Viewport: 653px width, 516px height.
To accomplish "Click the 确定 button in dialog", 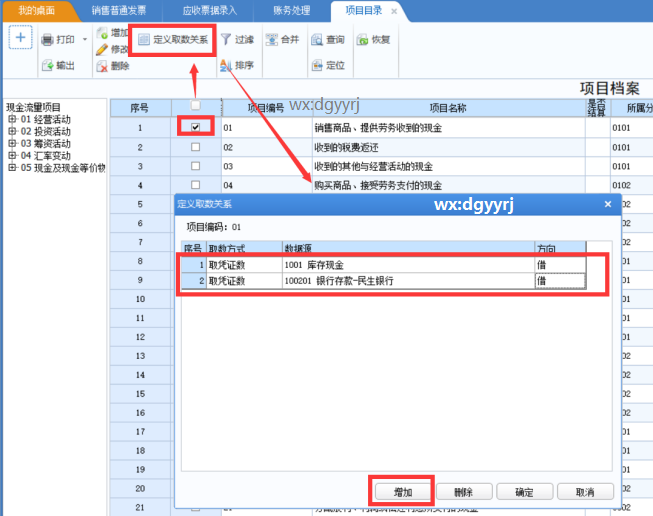I will coord(523,492).
